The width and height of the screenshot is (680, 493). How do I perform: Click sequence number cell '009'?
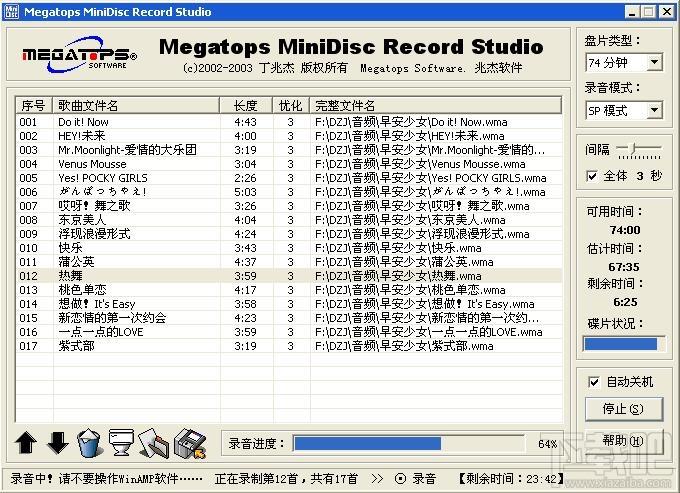[x=29, y=234]
